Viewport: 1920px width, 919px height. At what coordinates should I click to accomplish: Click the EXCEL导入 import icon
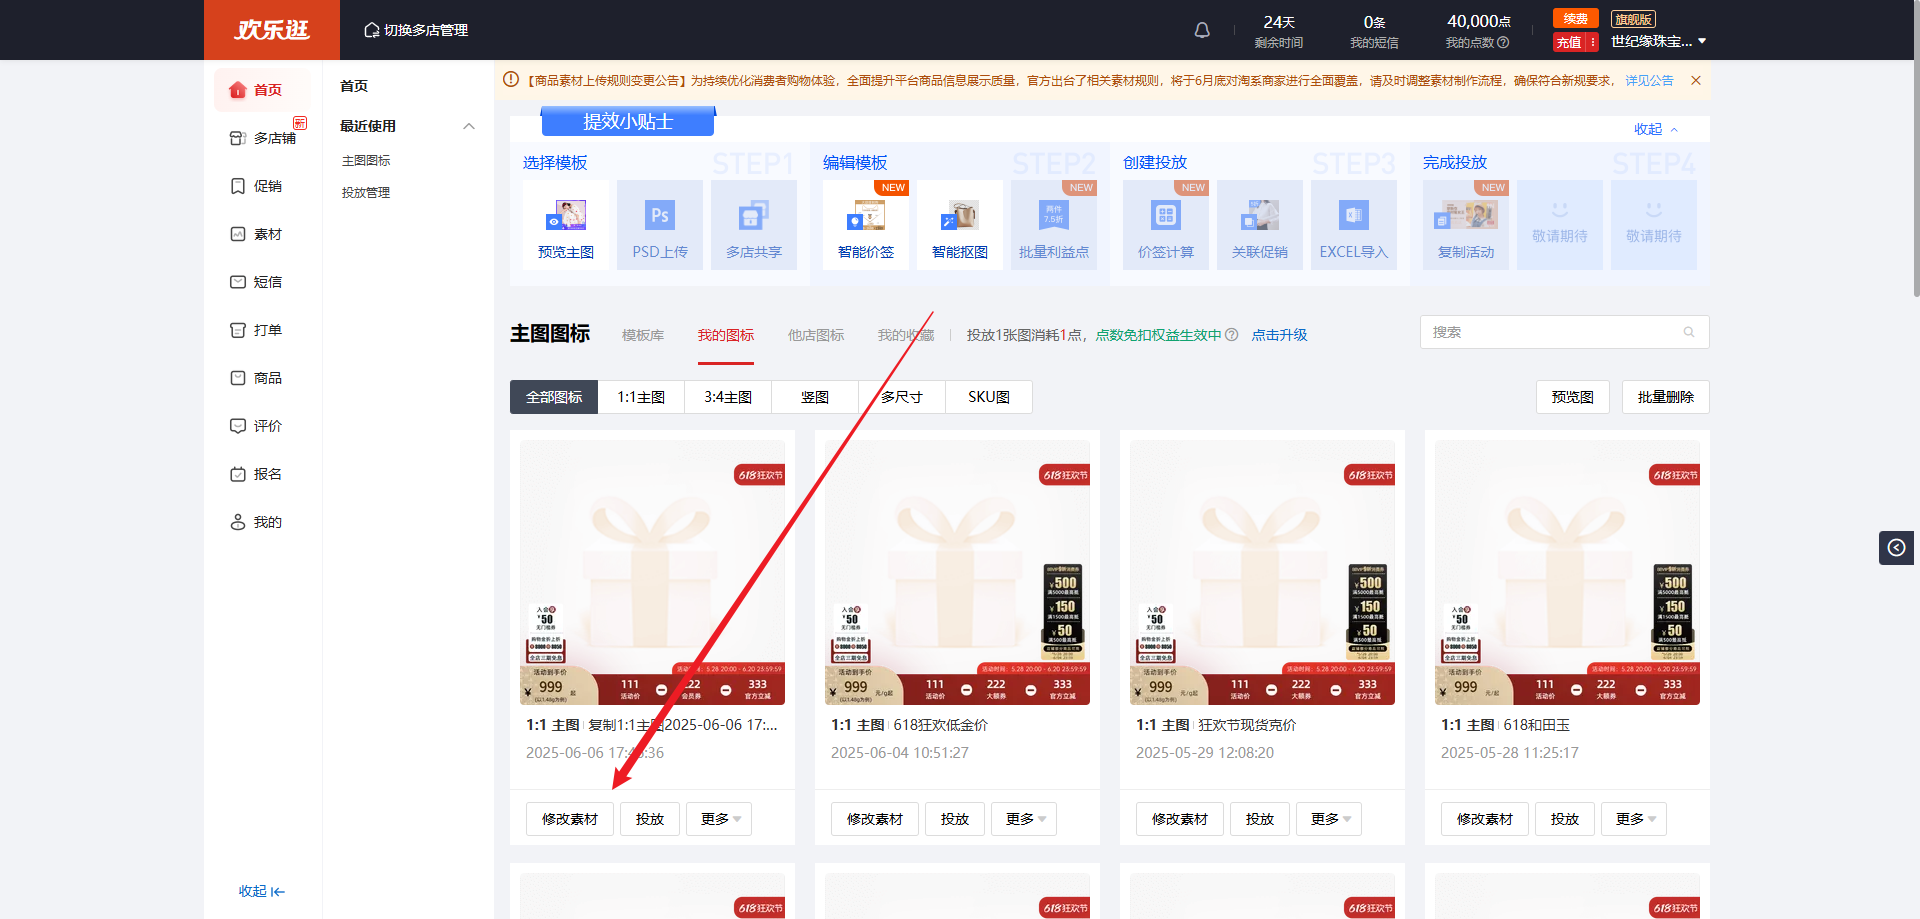tap(1353, 216)
